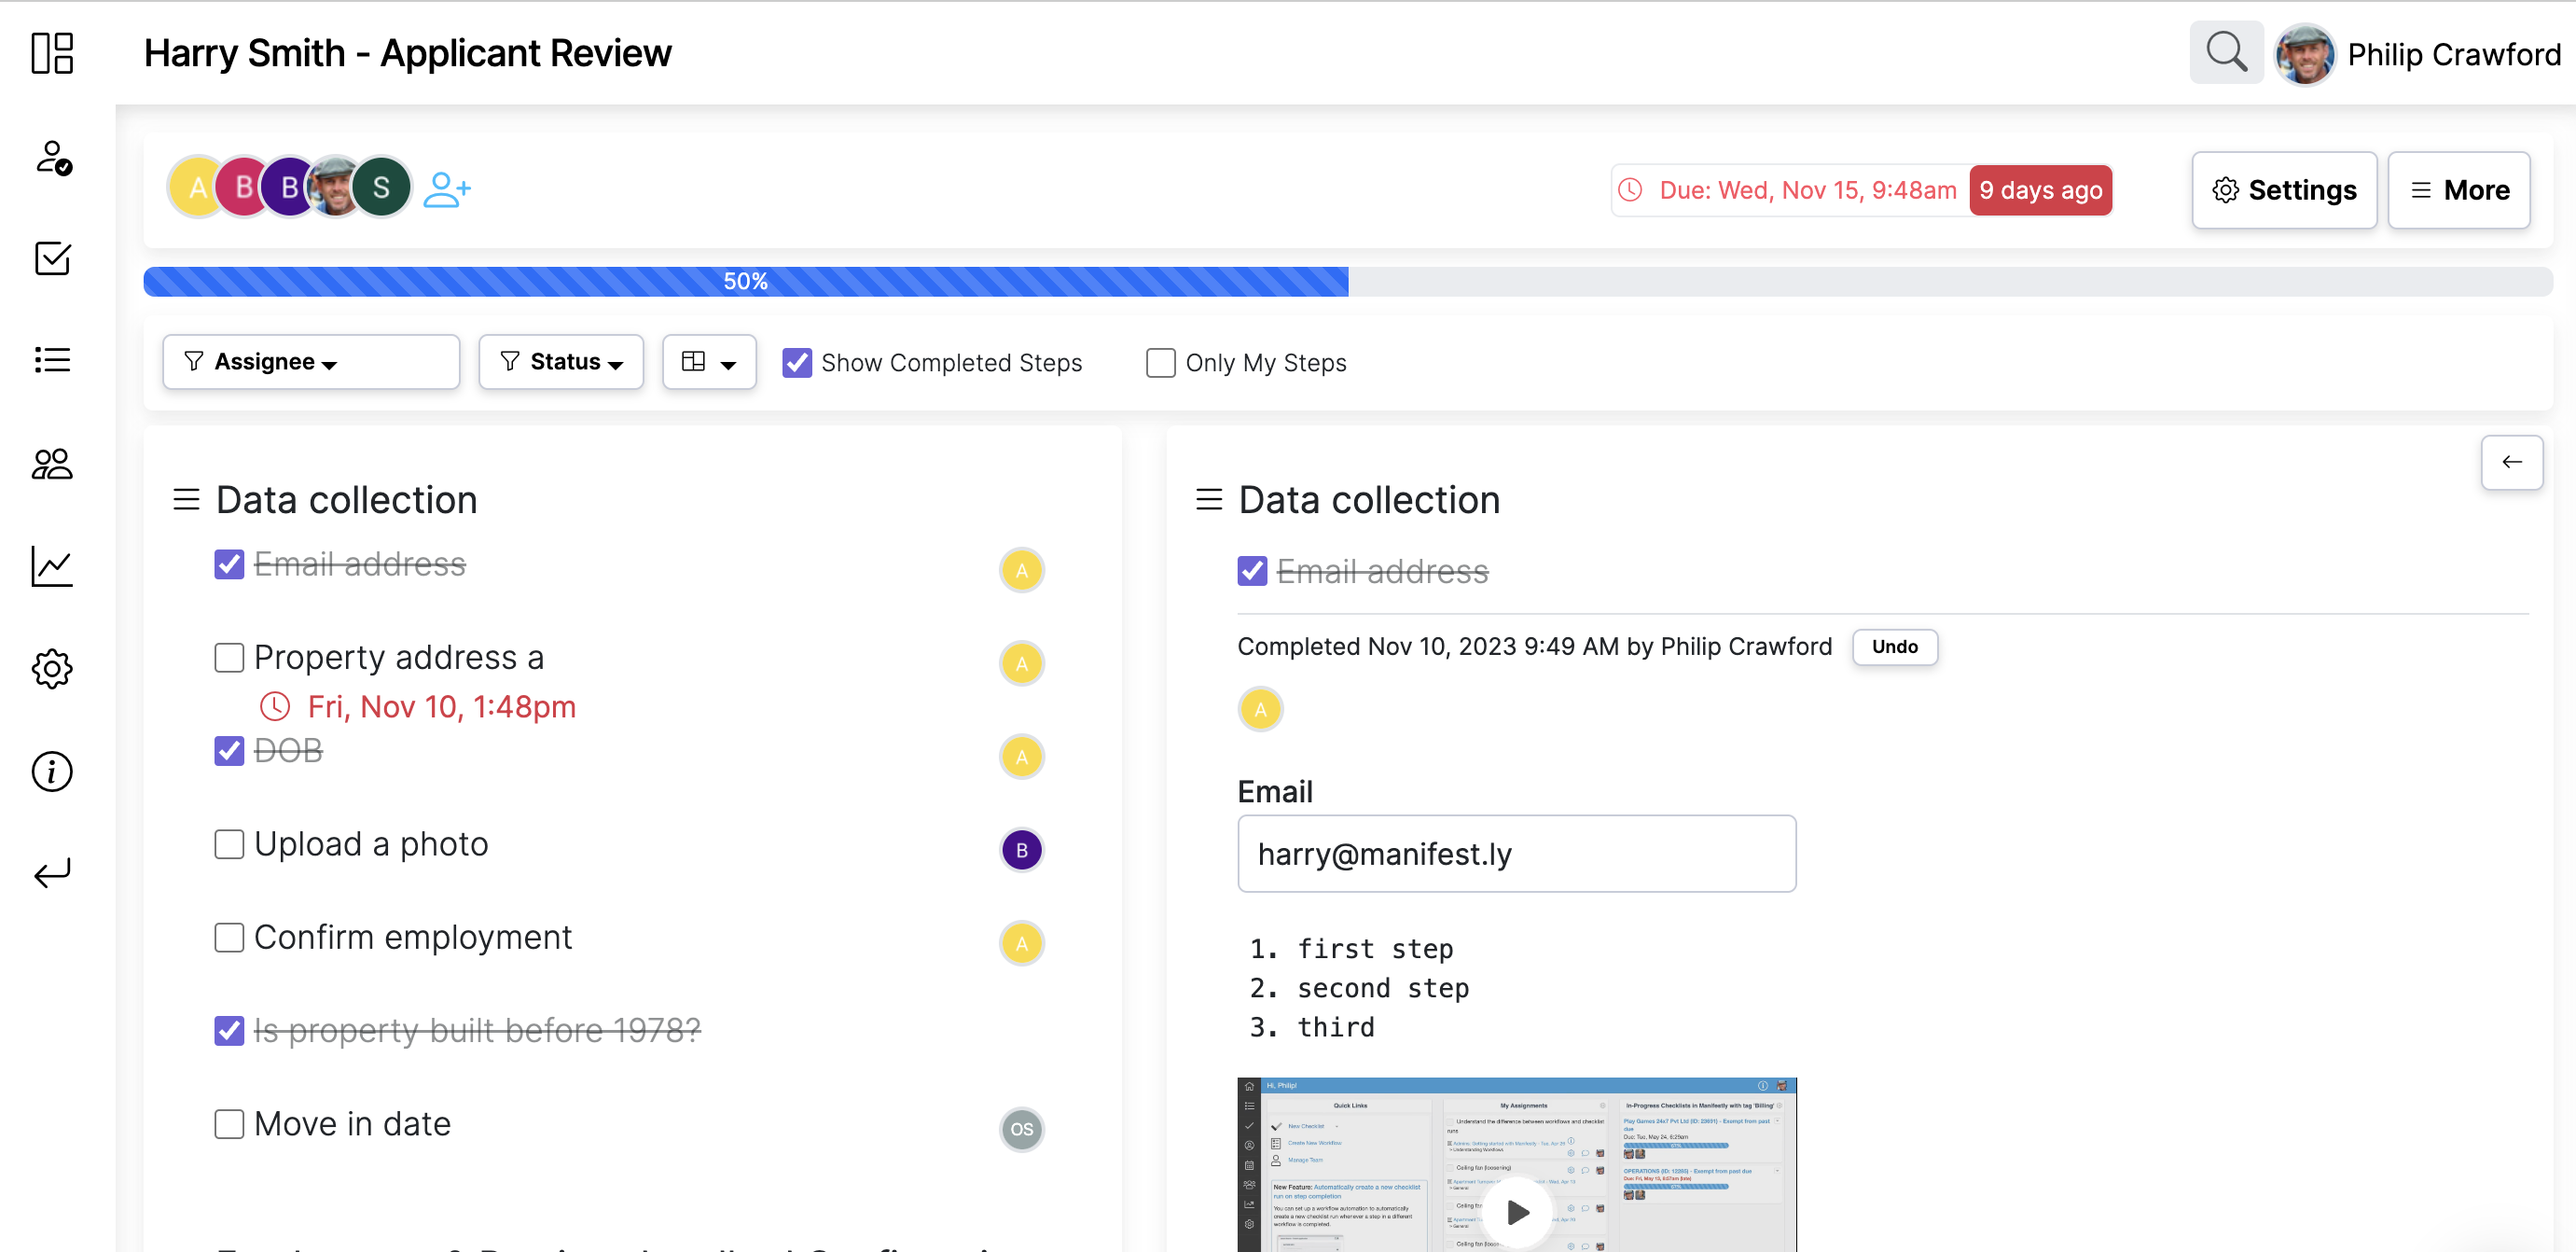Select the Upload a photo step text
The height and width of the screenshot is (1252, 2576).
[x=371, y=844]
